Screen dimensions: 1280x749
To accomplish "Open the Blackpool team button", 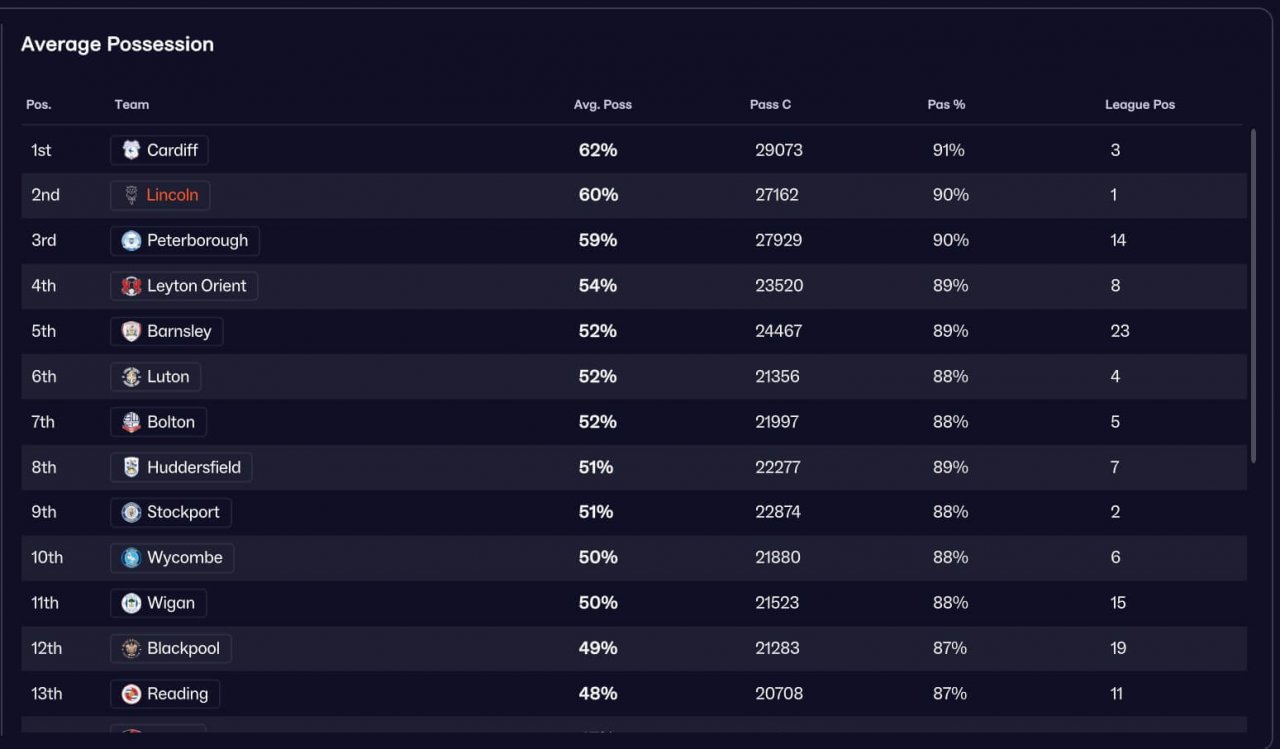I will click(x=171, y=648).
